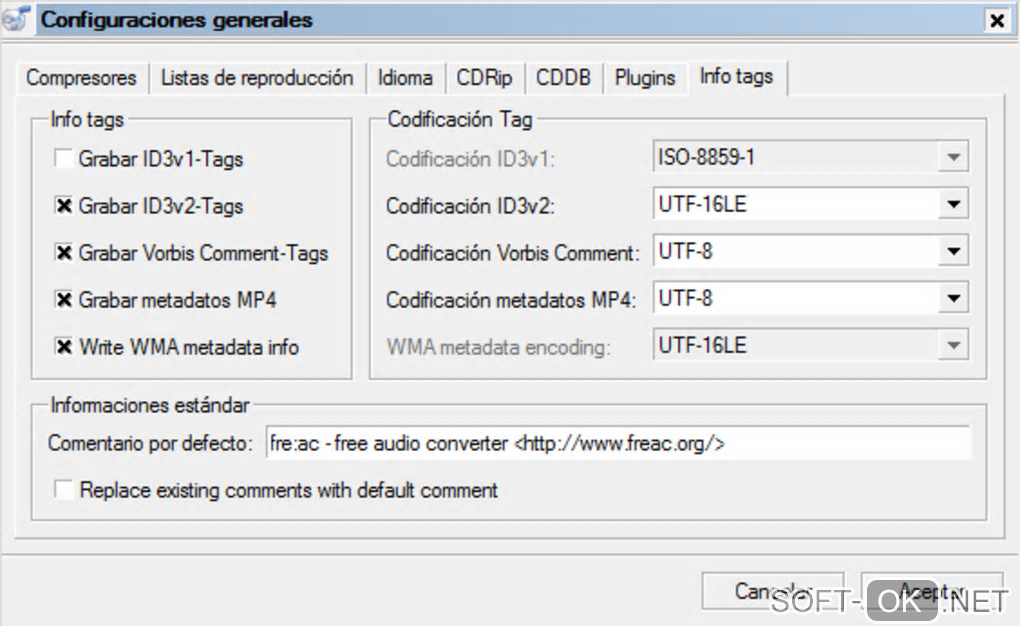The width and height of the screenshot is (1020, 626).
Task: Switch to the Compresores tab
Action: tap(81, 78)
